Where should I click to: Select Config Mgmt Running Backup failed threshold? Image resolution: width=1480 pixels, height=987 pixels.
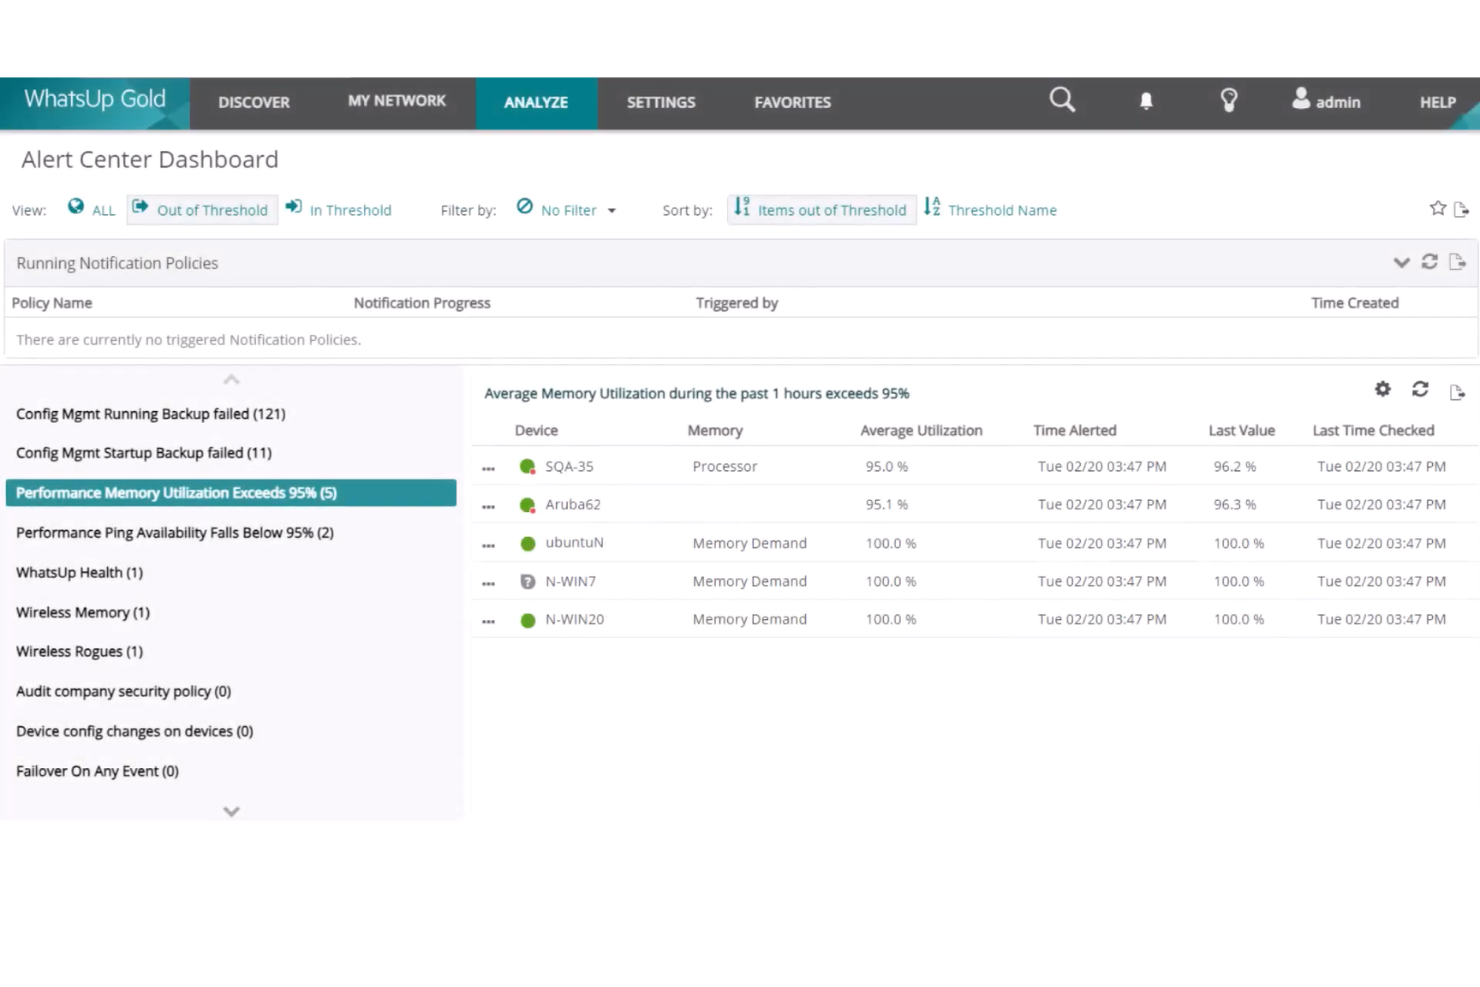click(x=151, y=414)
